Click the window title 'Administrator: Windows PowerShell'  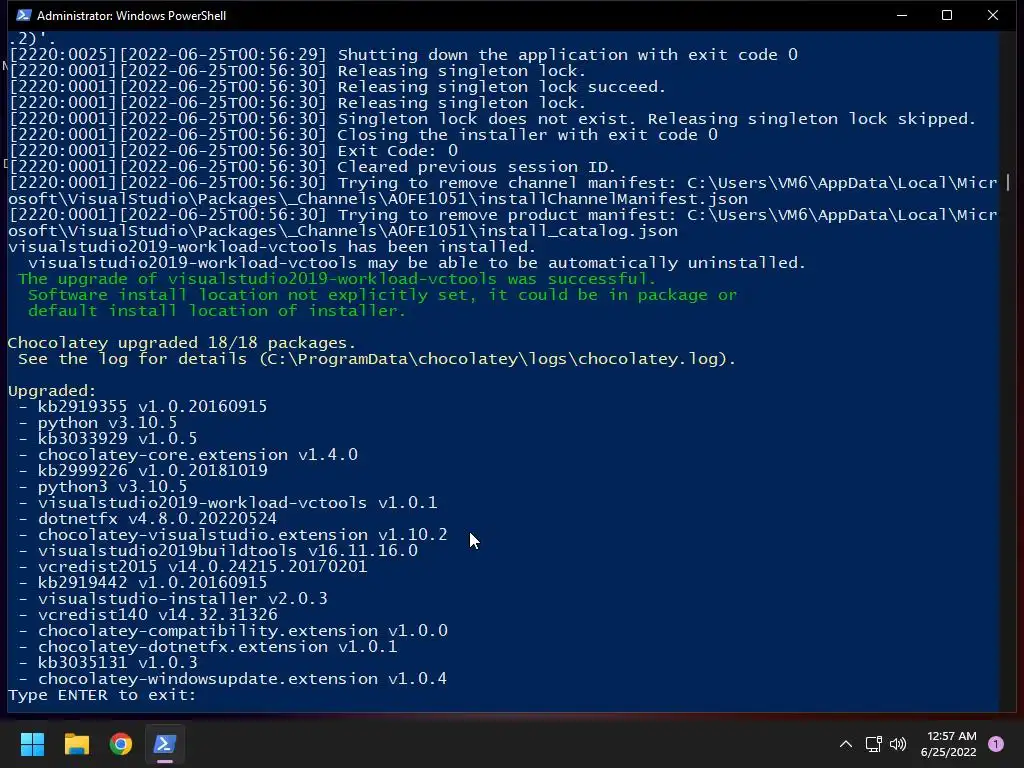click(131, 16)
